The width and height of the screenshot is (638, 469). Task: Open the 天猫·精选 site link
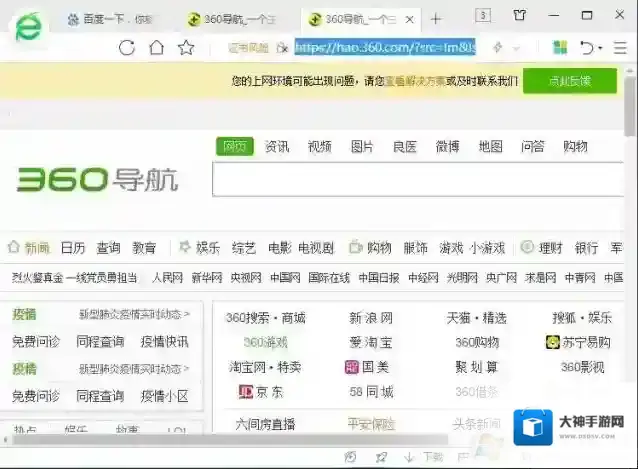[x=476, y=318]
